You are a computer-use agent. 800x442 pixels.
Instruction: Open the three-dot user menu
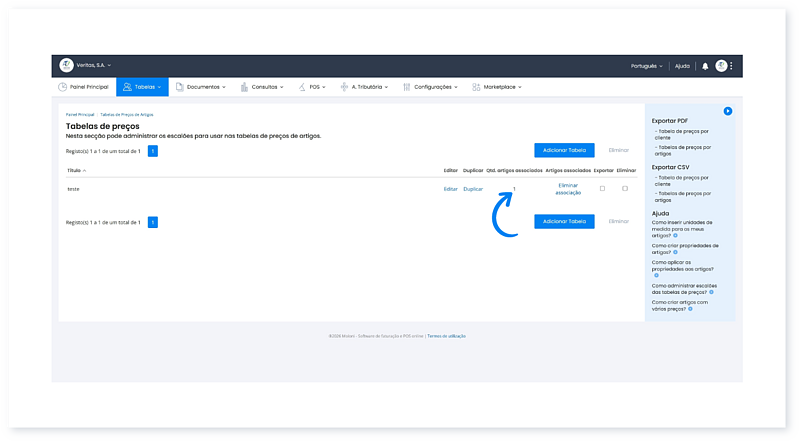coord(731,66)
